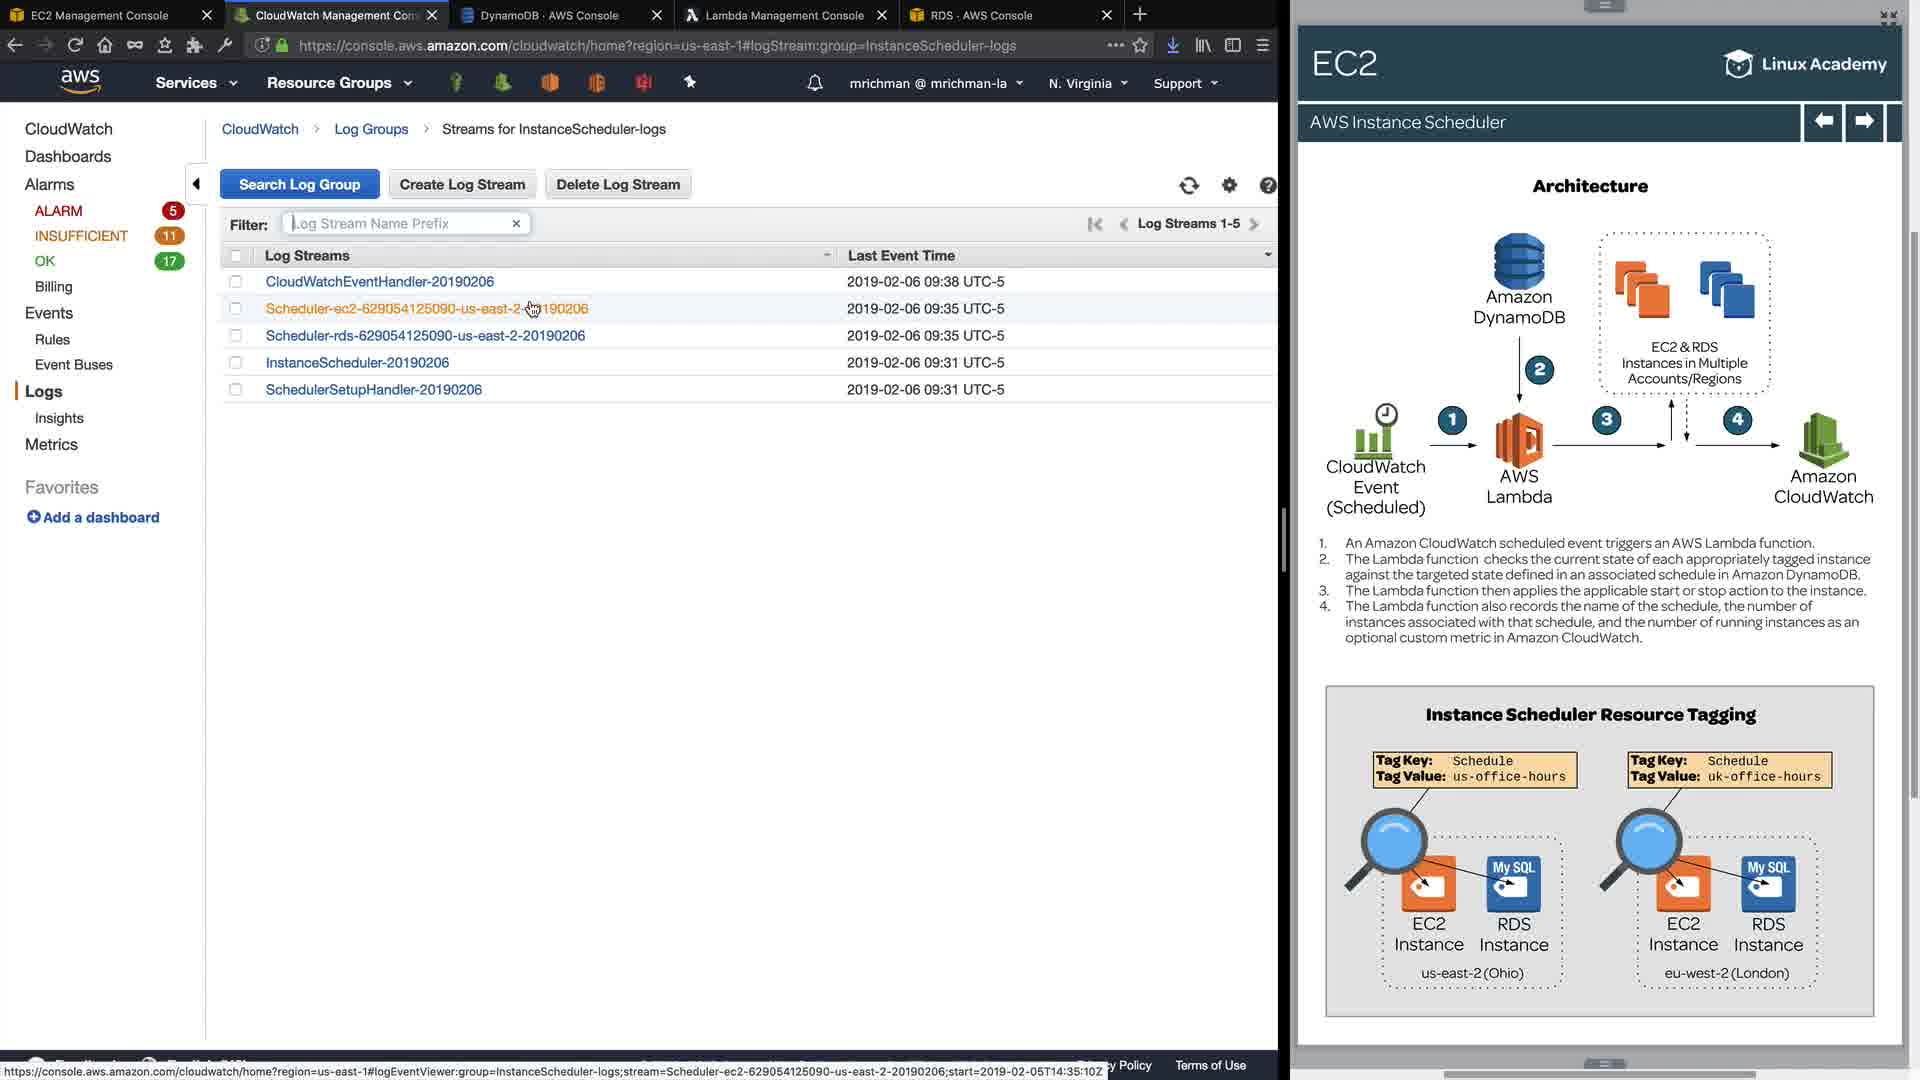This screenshot has width=1920, height=1080.
Task: Go to previous slide with left arrow
Action: pos(1823,121)
